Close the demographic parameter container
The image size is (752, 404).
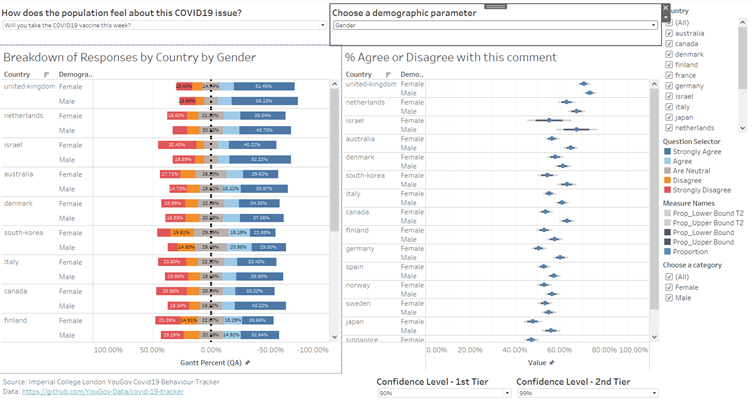point(665,8)
